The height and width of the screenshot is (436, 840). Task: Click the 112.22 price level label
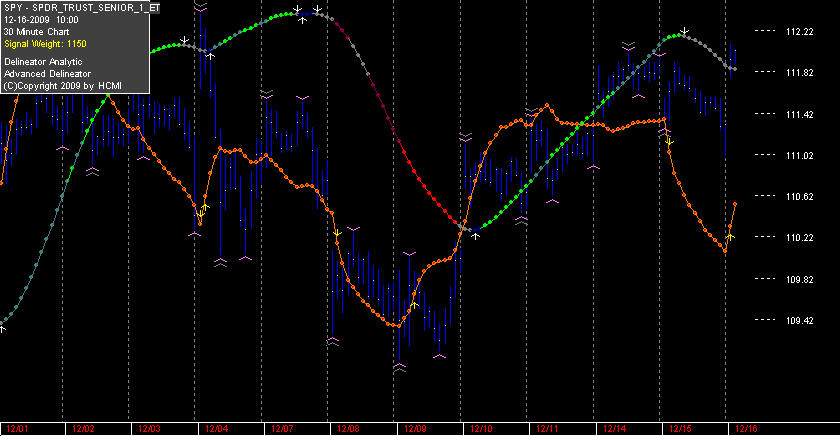[x=799, y=32]
